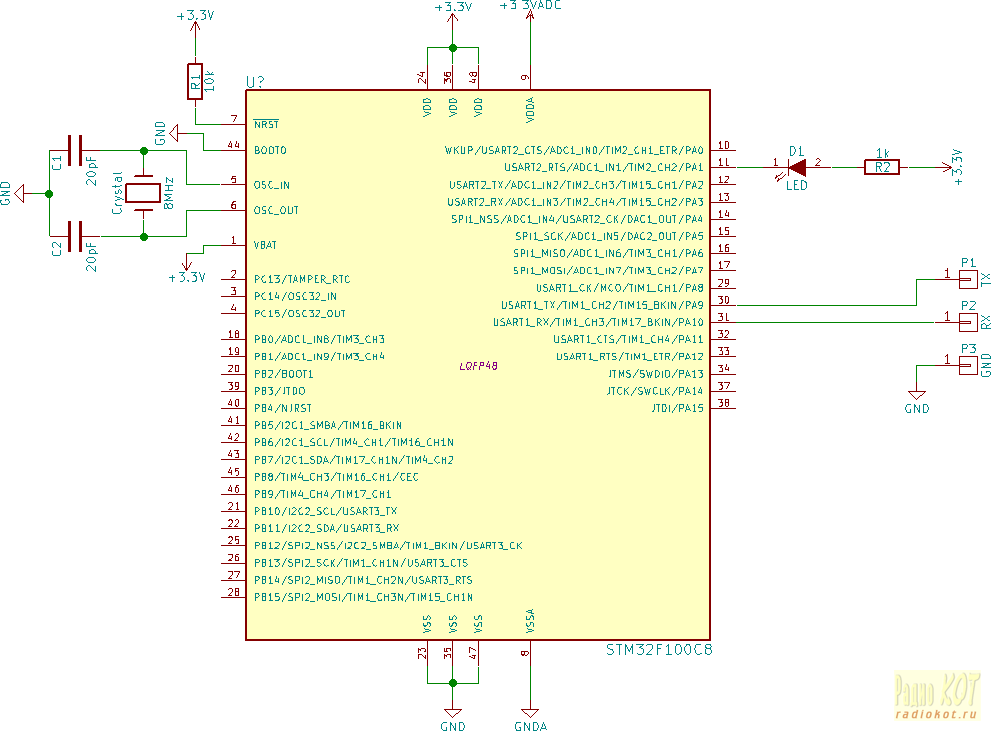
Task: Click the P1 TX connector
Action: coord(968,279)
